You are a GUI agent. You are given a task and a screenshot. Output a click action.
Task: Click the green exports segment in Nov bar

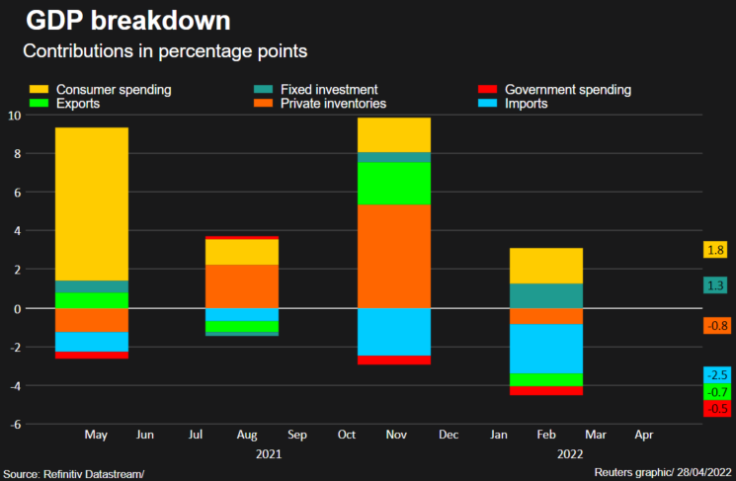tap(394, 184)
